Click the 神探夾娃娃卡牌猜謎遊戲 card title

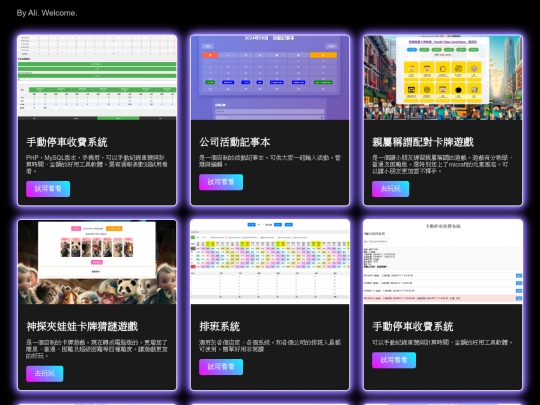(x=82, y=326)
